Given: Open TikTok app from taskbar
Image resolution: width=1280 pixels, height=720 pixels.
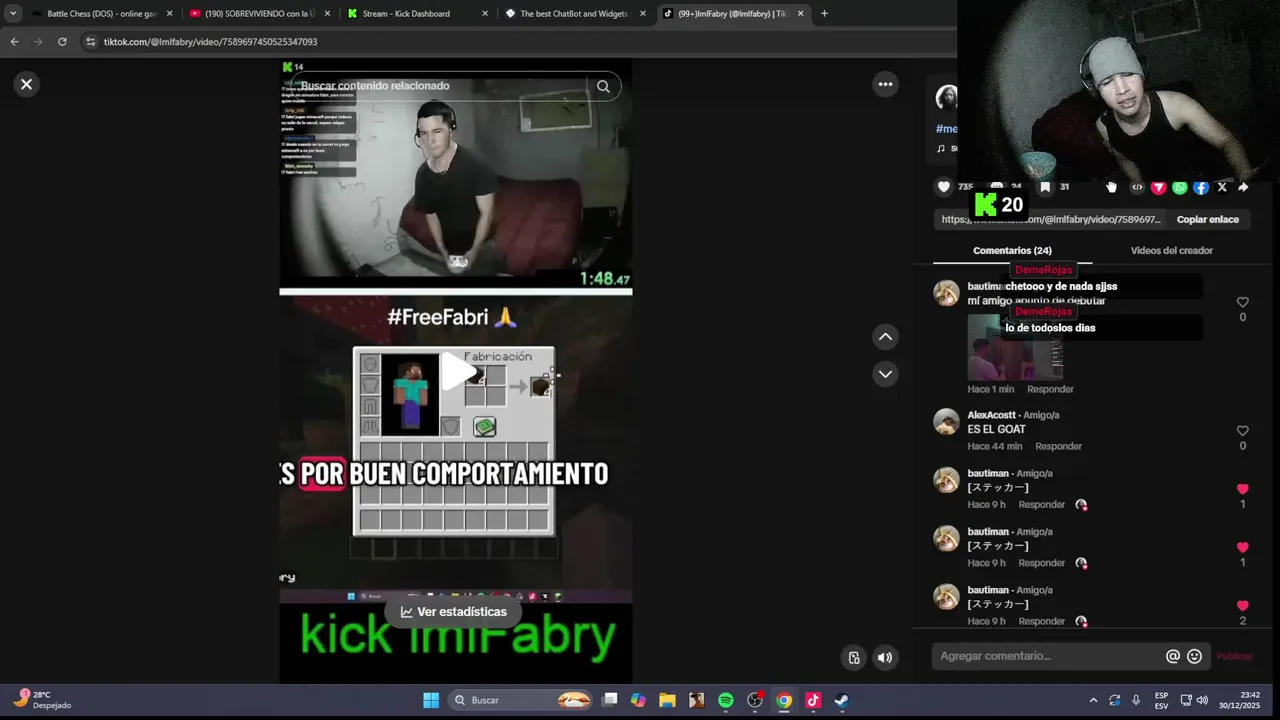Looking at the screenshot, I should (813, 700).
